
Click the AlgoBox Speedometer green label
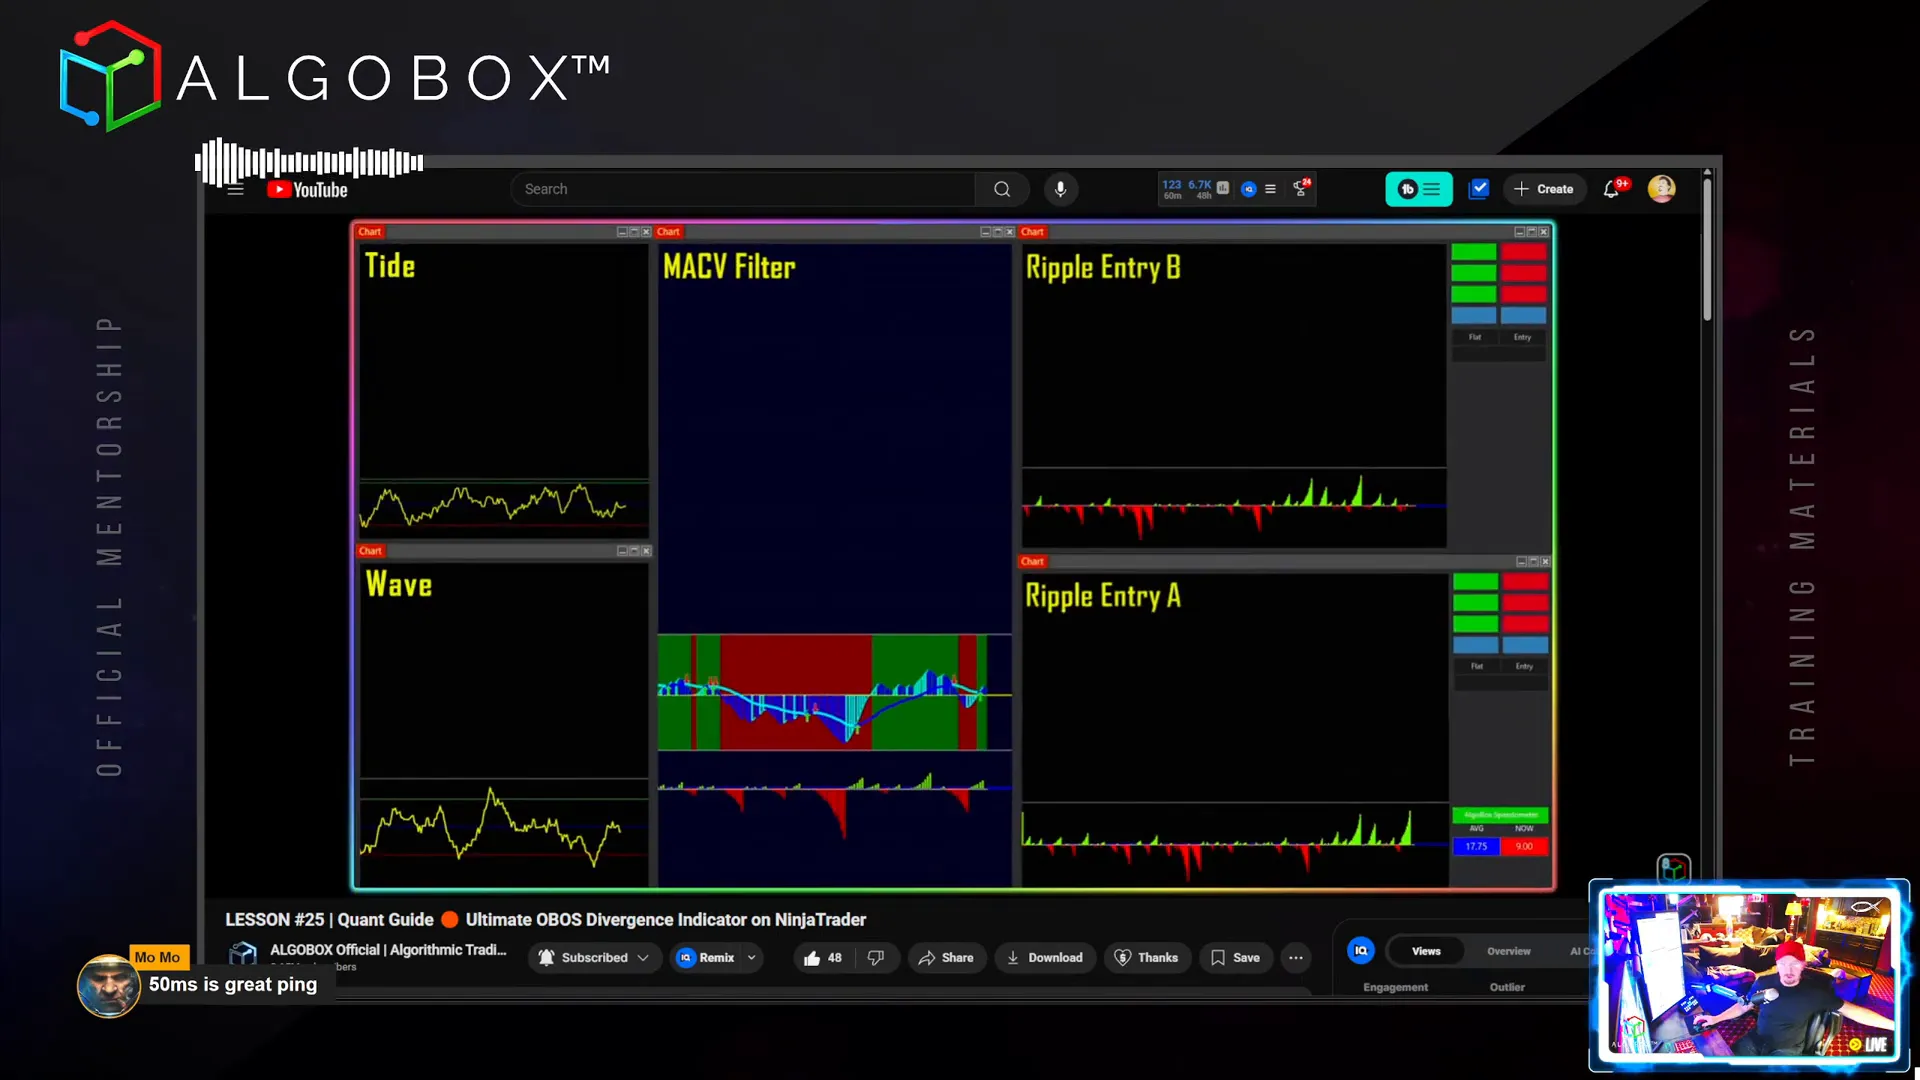click(1500, 815)
